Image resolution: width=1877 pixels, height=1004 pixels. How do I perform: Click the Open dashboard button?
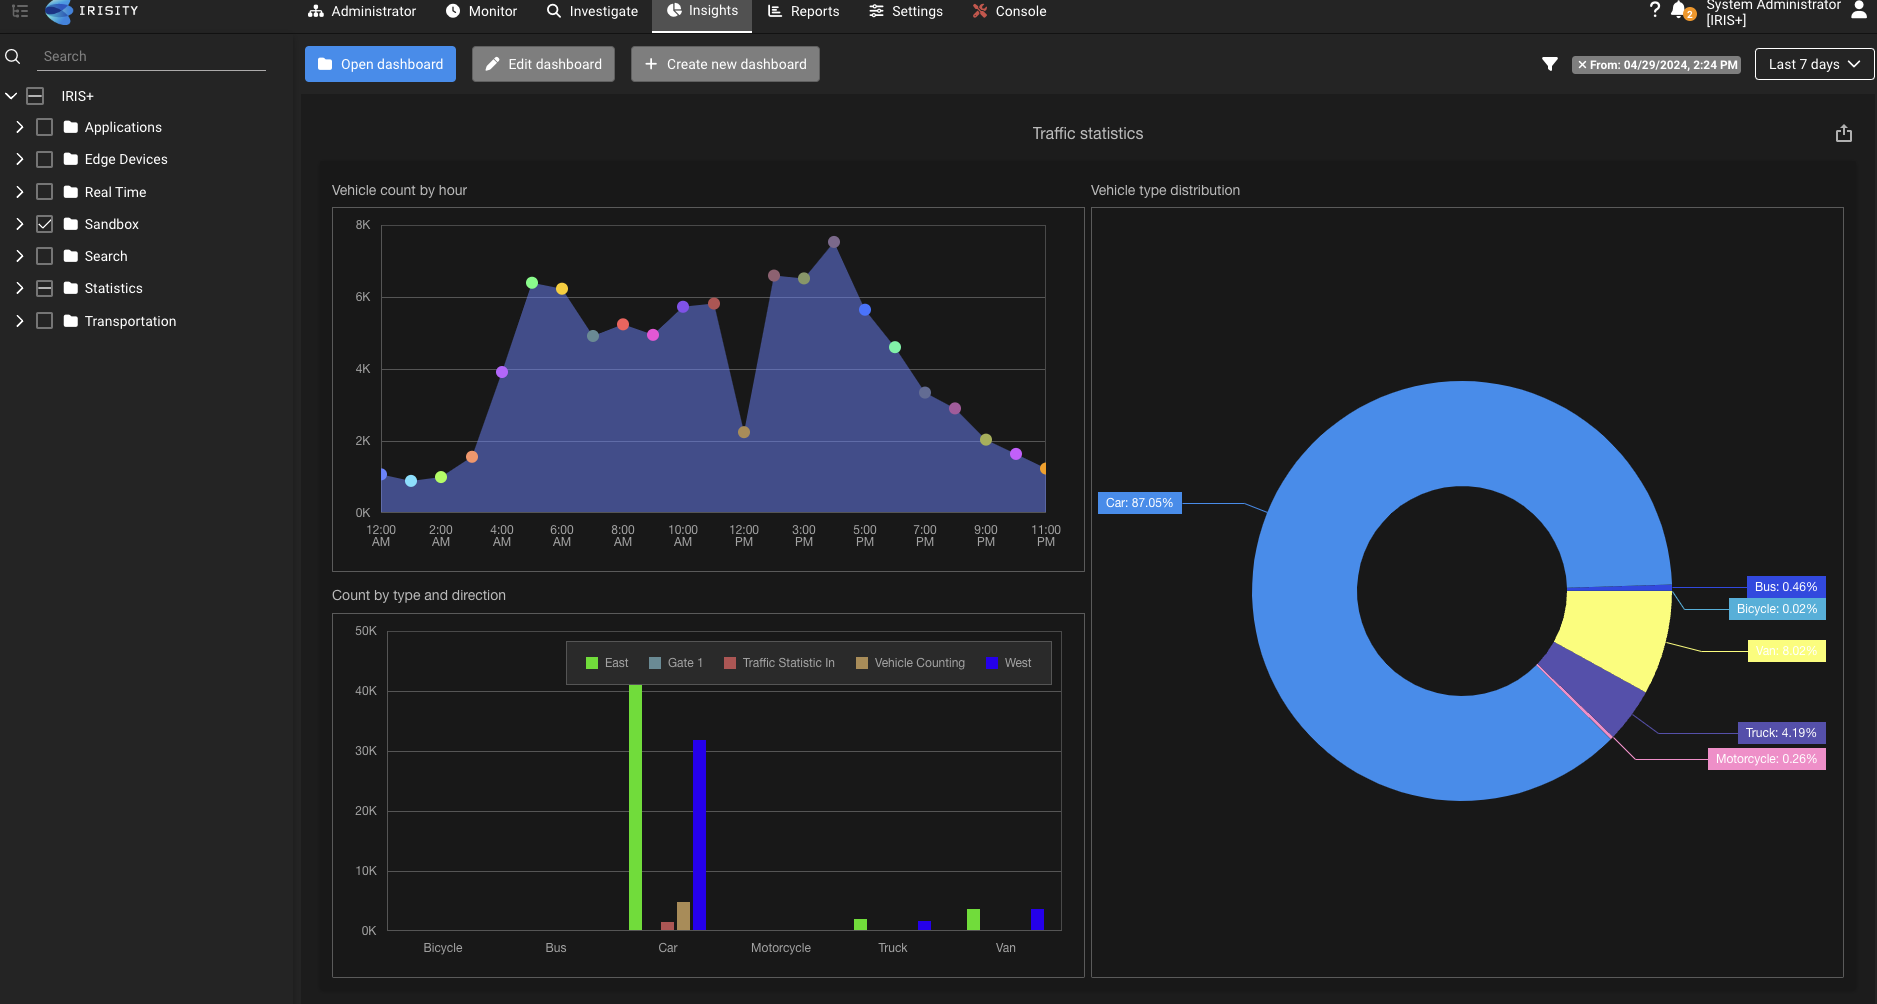379,64
